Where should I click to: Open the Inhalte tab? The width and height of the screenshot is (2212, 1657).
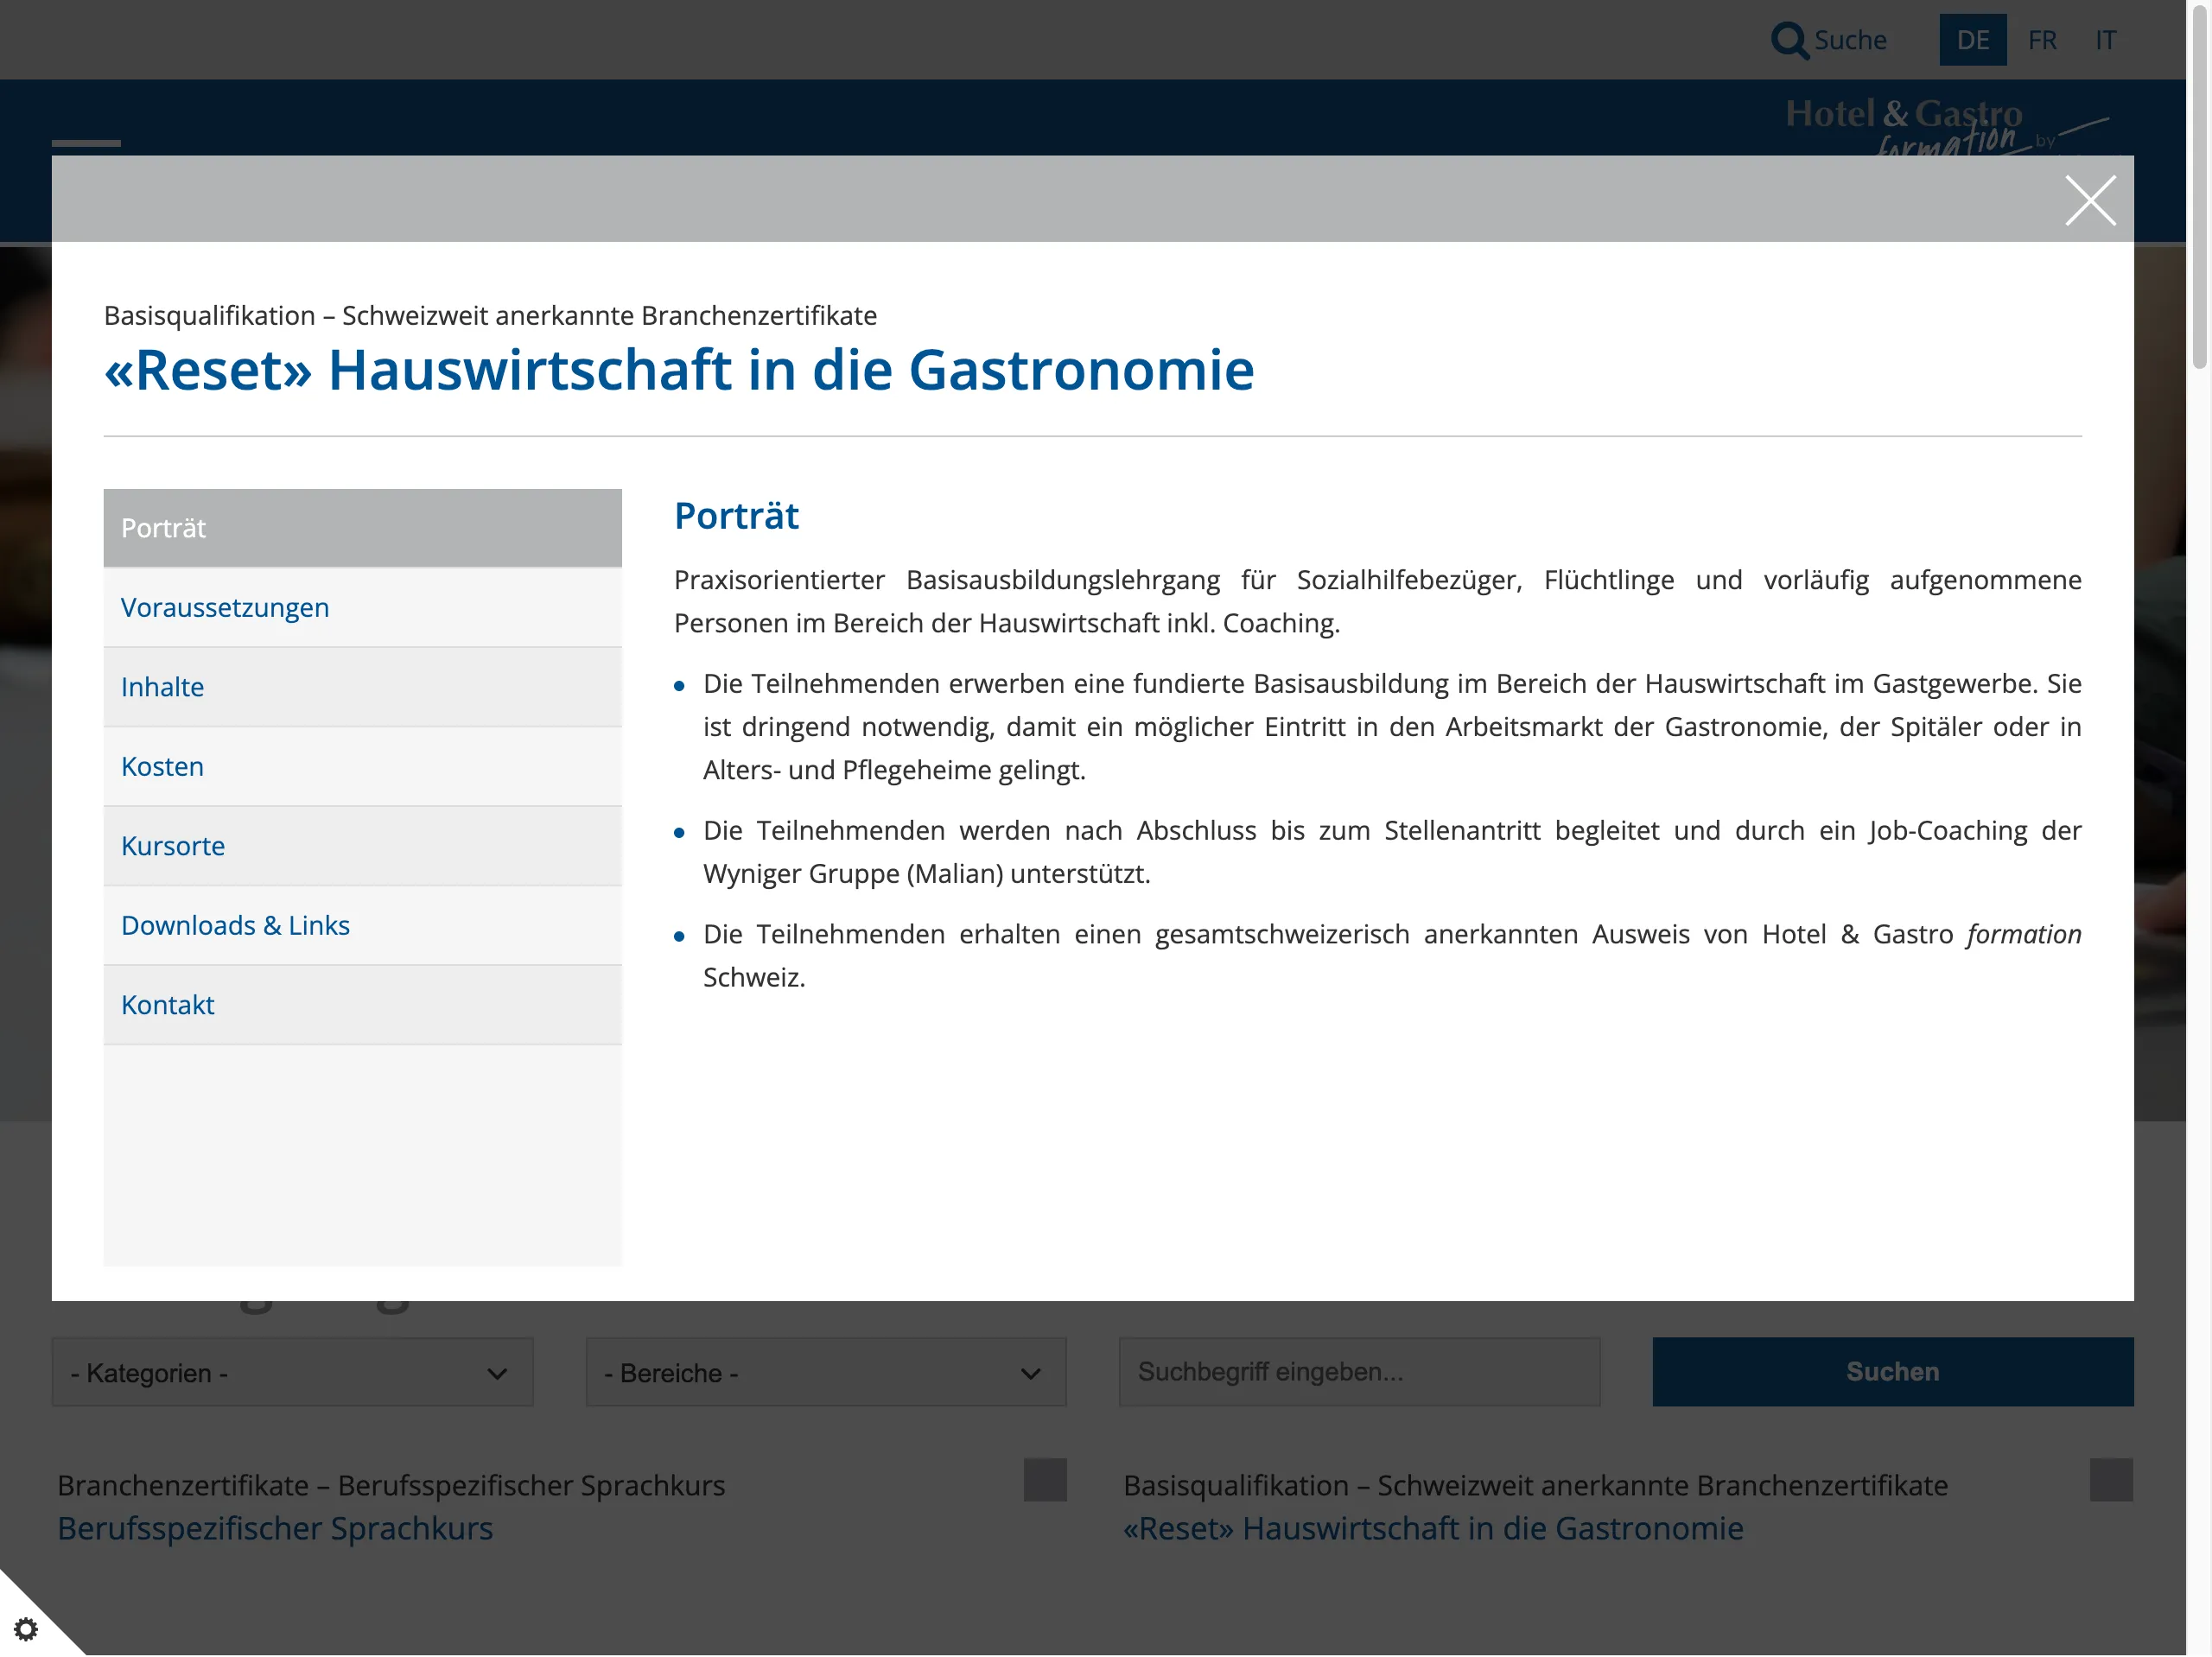(x=362, y=687)
